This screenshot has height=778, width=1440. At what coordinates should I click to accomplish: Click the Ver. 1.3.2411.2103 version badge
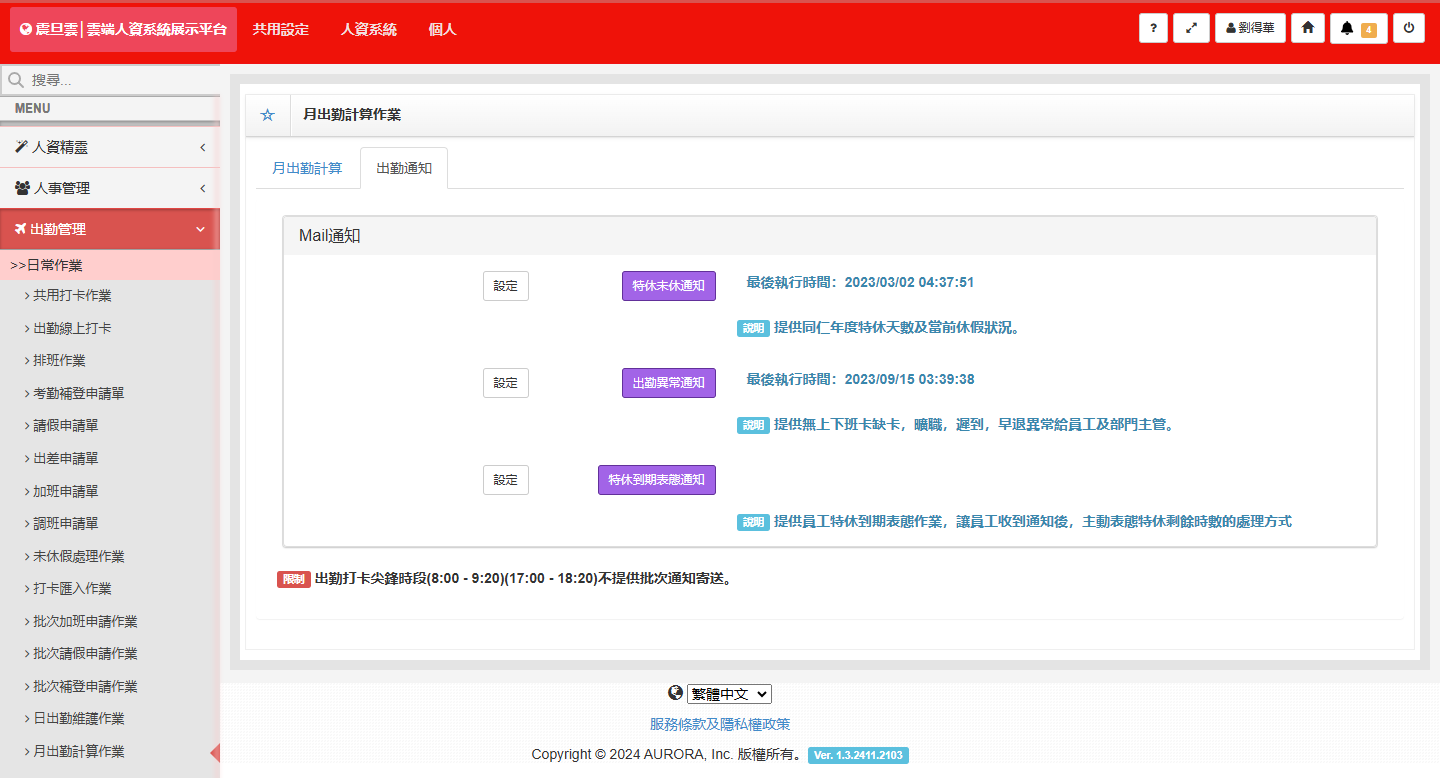858,756
